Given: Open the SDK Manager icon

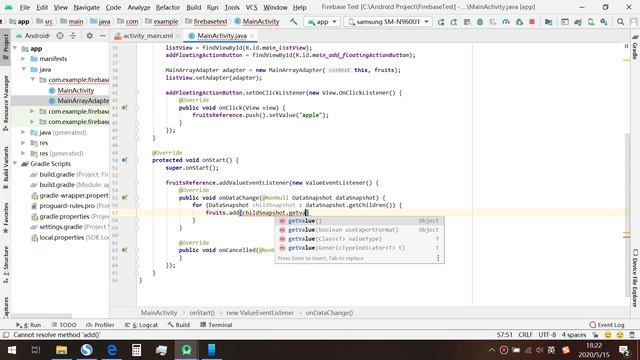Looking at the screenshot, I should tap(604, 22).
